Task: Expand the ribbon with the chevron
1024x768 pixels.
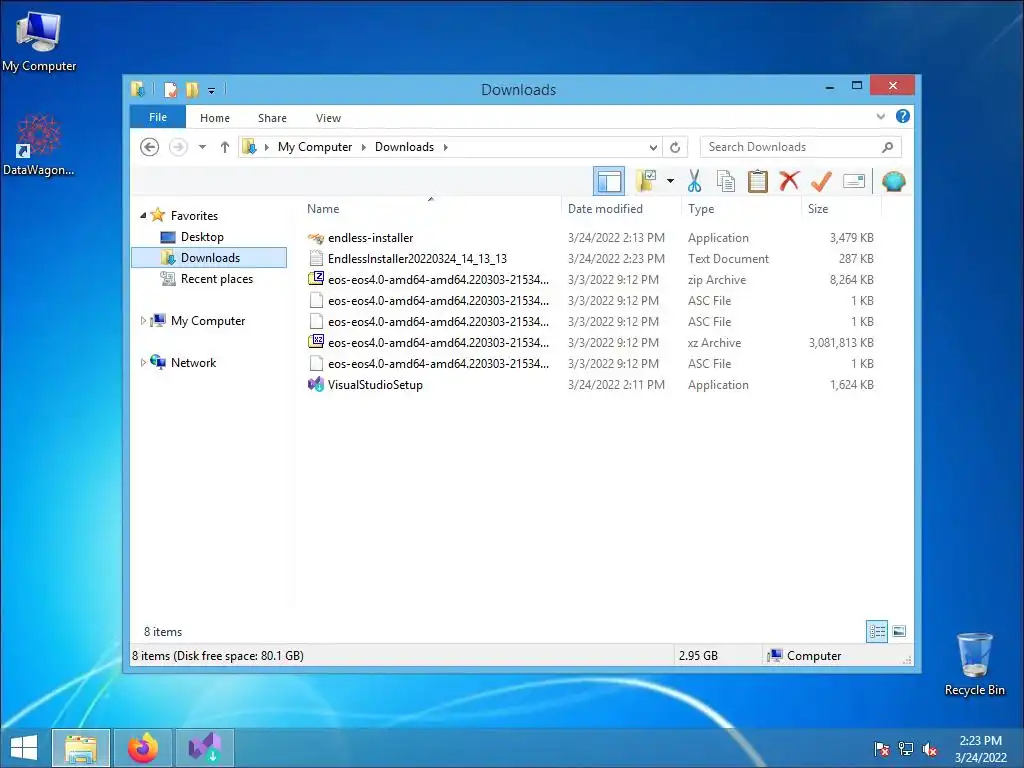Action: (x=880, y=116)
